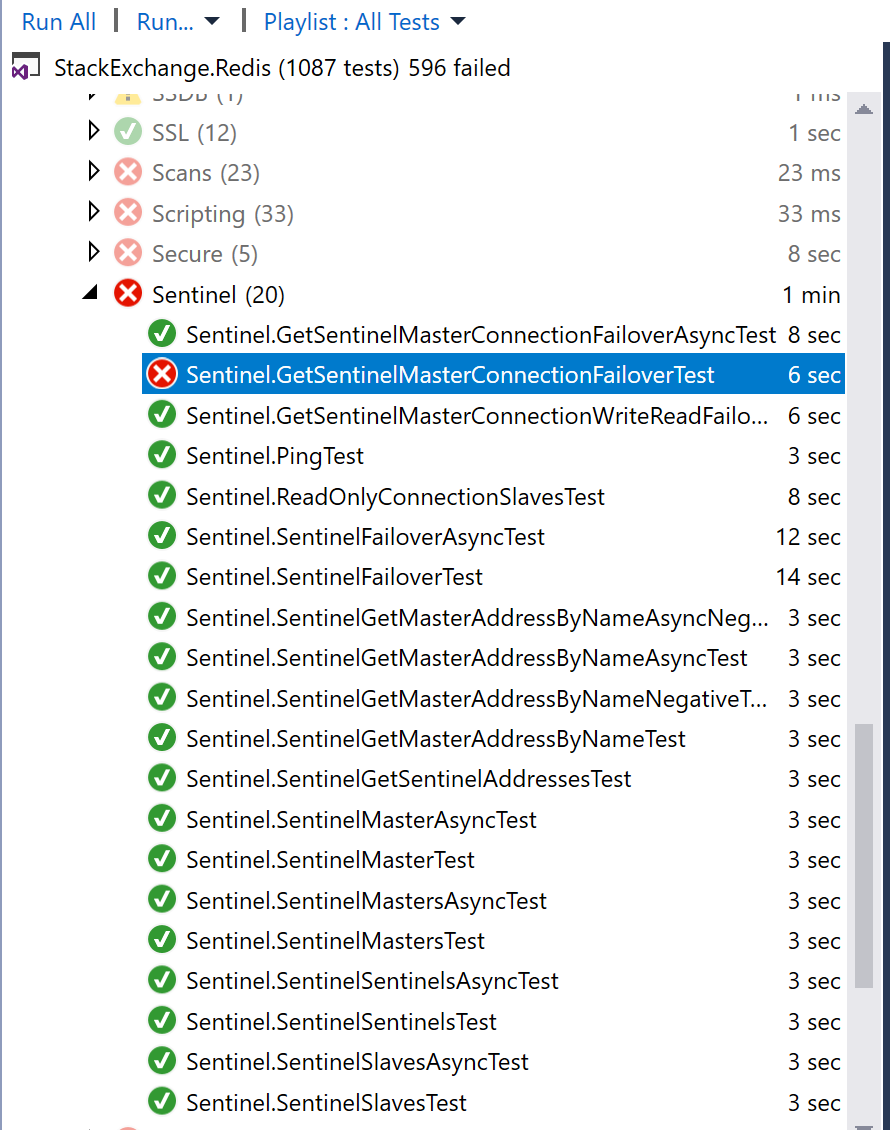Click passed icon of Sentinel.SentinelSentinelsTest
890x1130 pixels.
click(161, 1020)
